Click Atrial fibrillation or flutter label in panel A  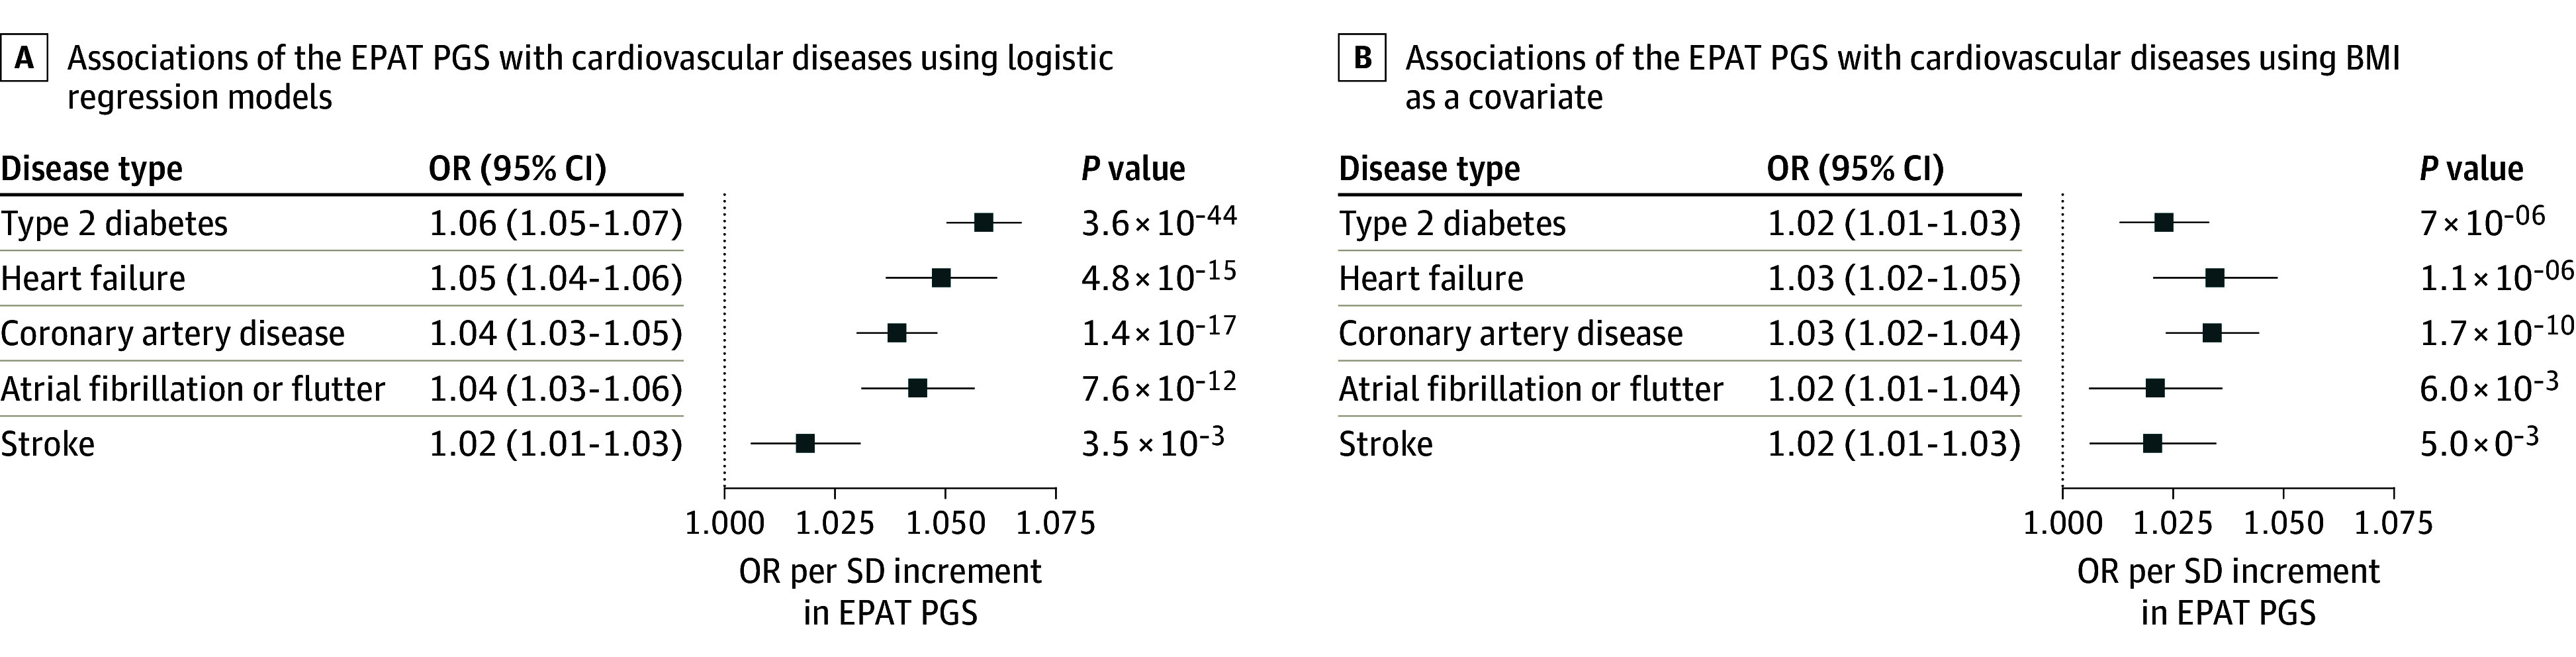click(x=193, y=388)
